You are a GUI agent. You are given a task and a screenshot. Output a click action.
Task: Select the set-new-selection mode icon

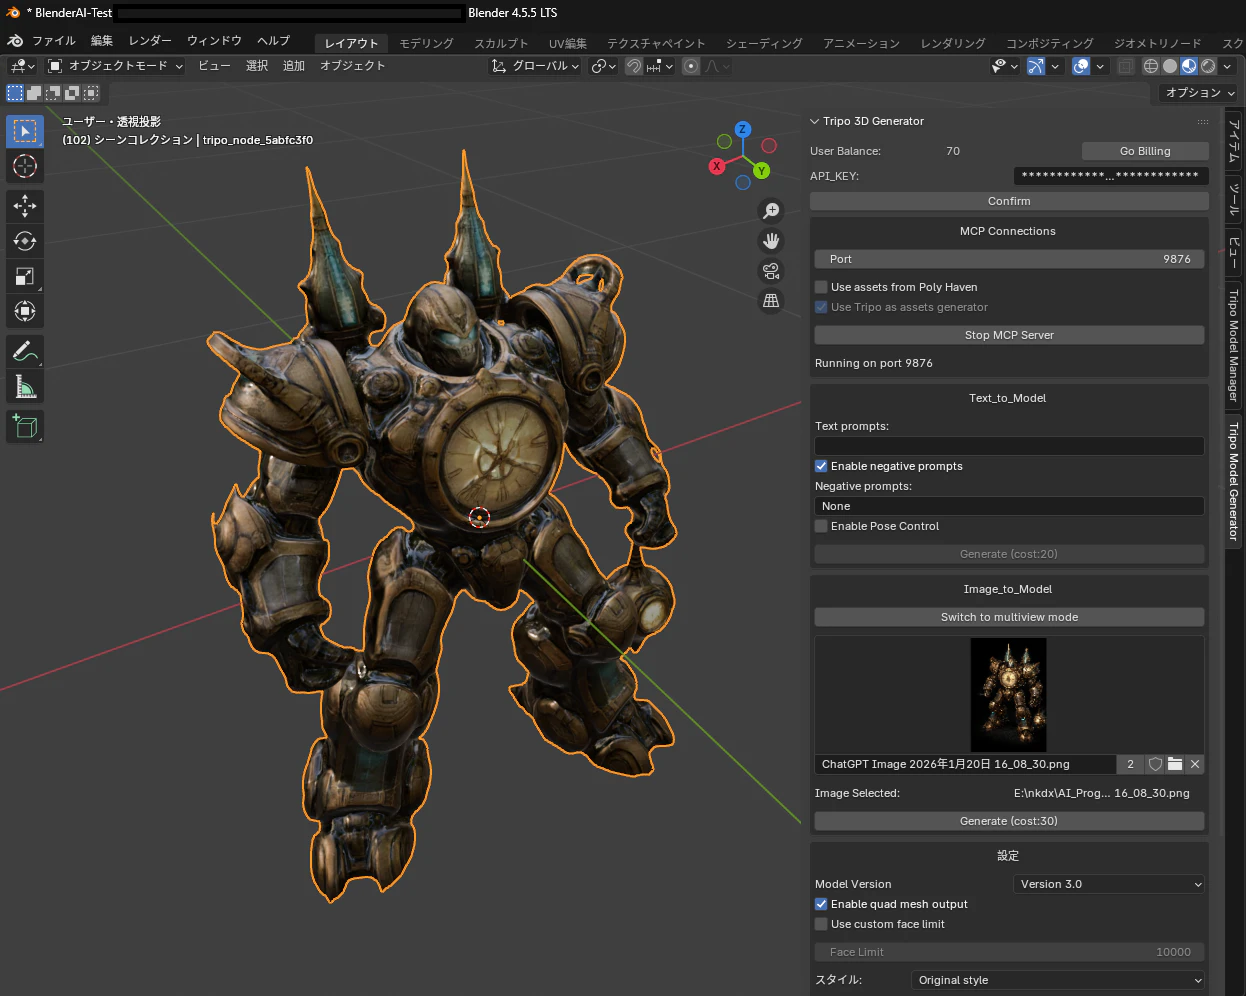pos(15,93)
